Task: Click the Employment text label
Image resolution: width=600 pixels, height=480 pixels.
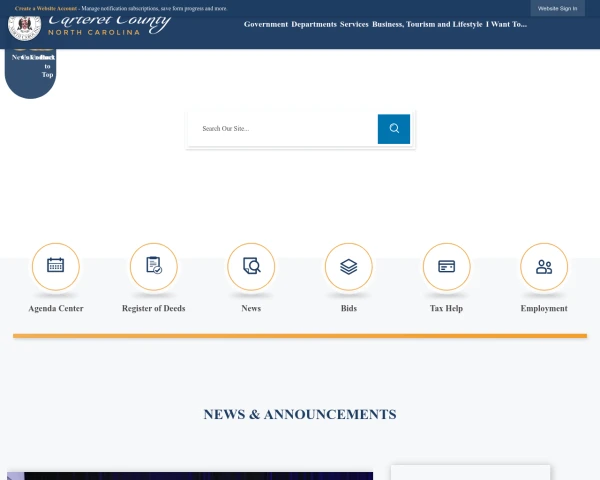Action: tap(544, 309)
